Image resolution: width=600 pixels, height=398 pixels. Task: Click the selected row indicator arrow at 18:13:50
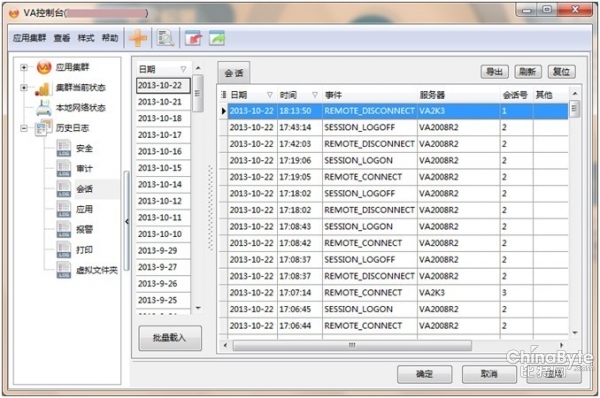tap(223, 111)
